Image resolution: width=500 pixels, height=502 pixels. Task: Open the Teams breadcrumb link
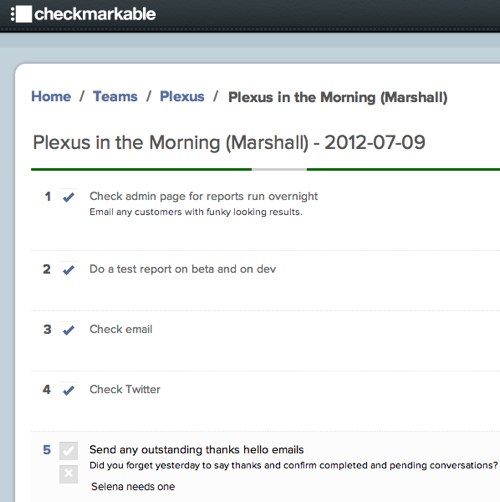115,97
